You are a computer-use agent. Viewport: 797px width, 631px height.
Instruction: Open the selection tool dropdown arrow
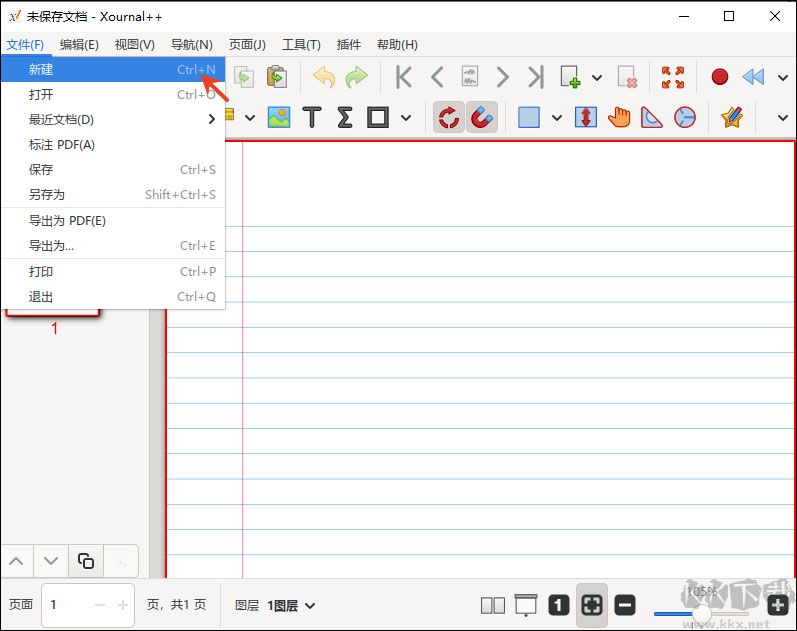[557, 118]
